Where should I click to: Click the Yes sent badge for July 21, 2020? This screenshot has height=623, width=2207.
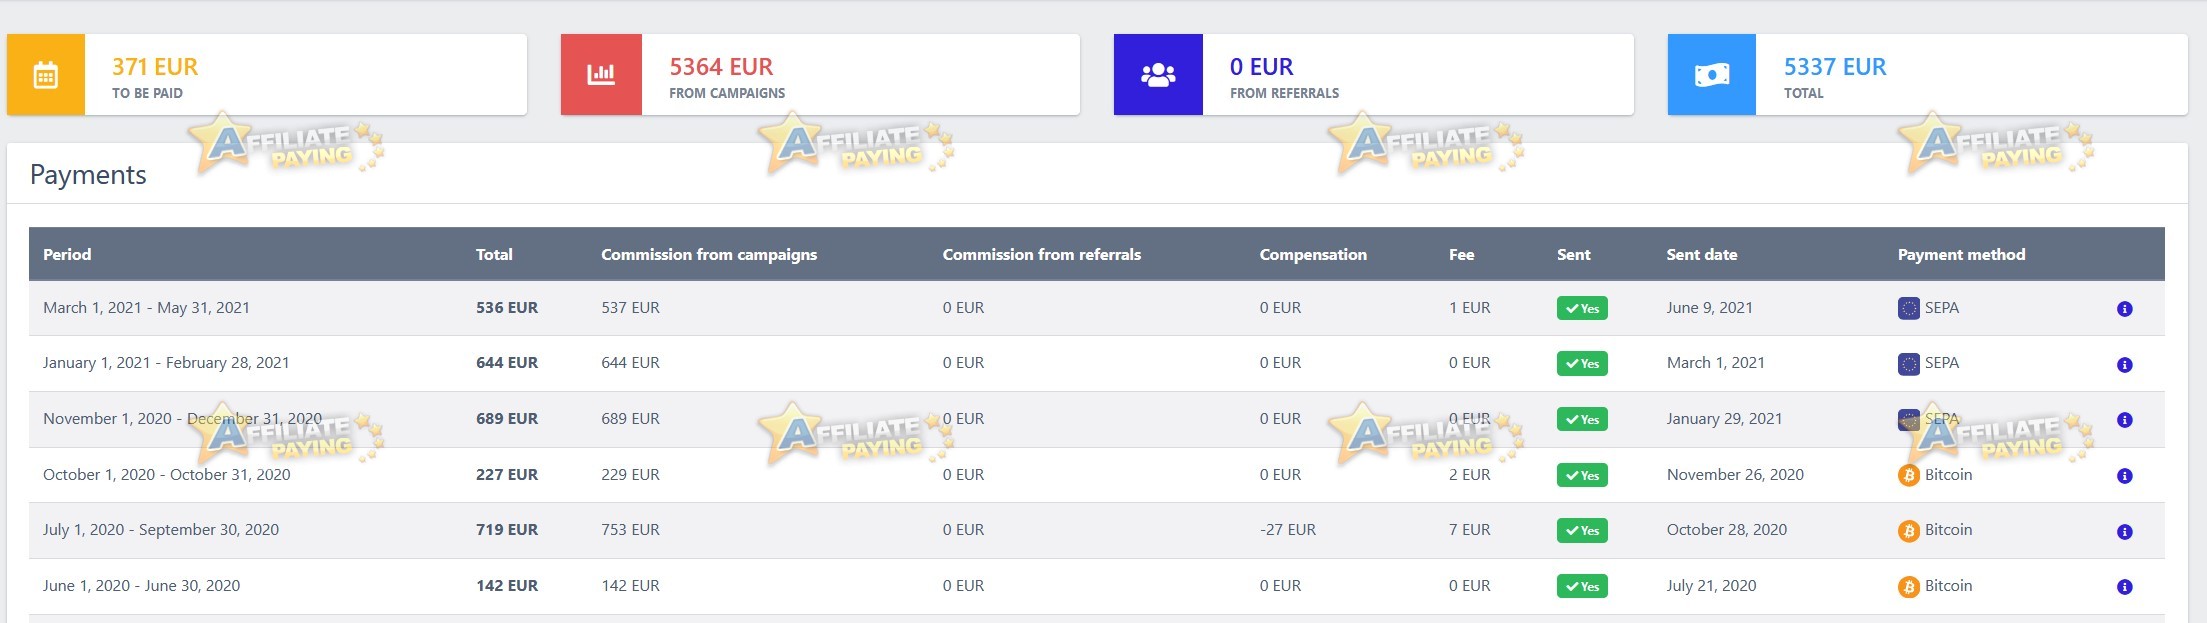(1582, 586)
